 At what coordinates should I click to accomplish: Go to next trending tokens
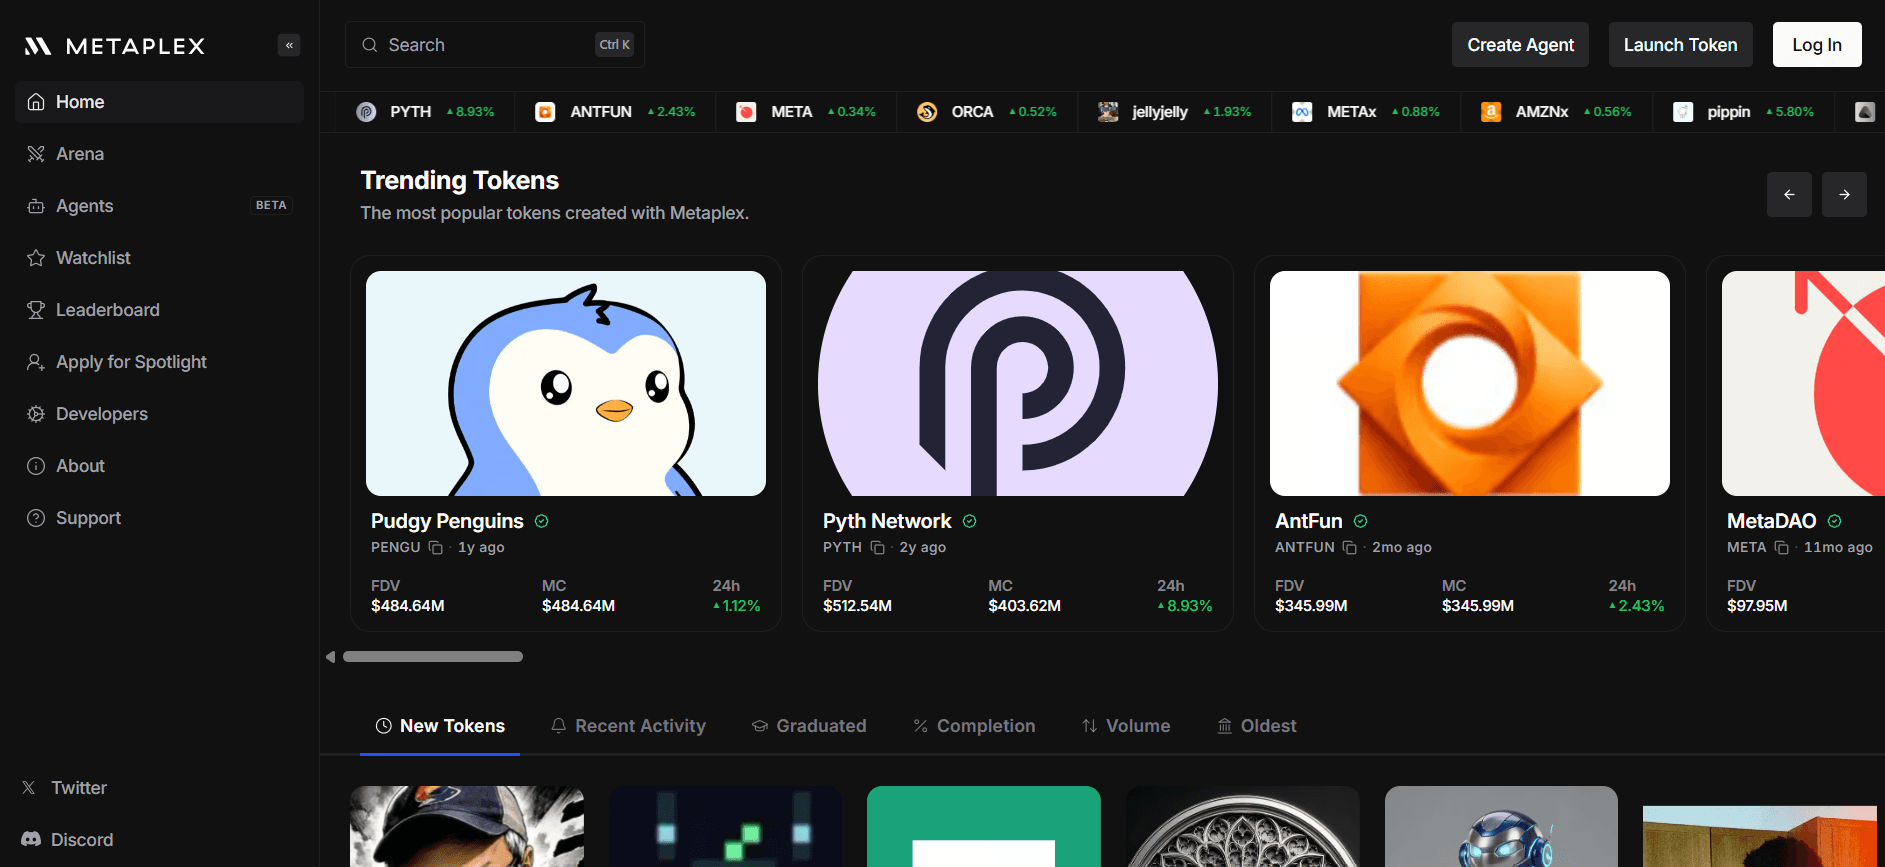pyautogui.click(x=1844, y=194)
